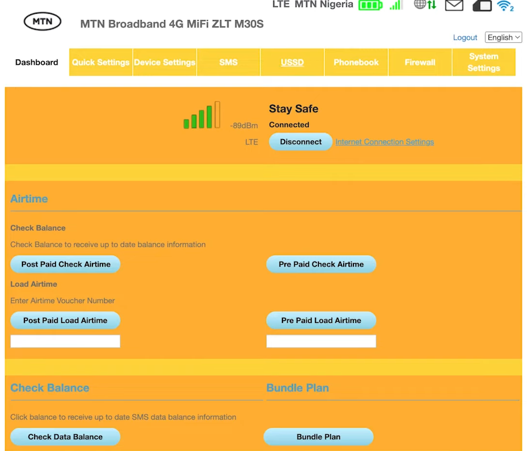
Task: Open the System Settings tab
Action: tap(484, 62)
